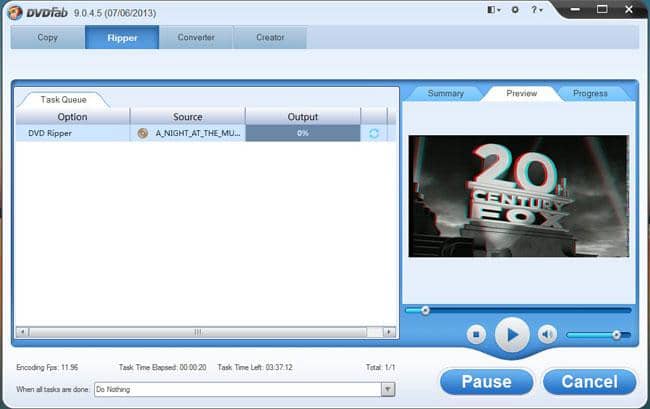
Task: Open the Creator tab
Action: 270,37
